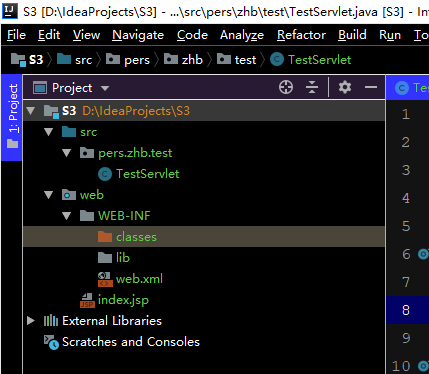The image size is (429, 374).
Task: Hide the Project panel with minus icon
Action: point(371,87)
